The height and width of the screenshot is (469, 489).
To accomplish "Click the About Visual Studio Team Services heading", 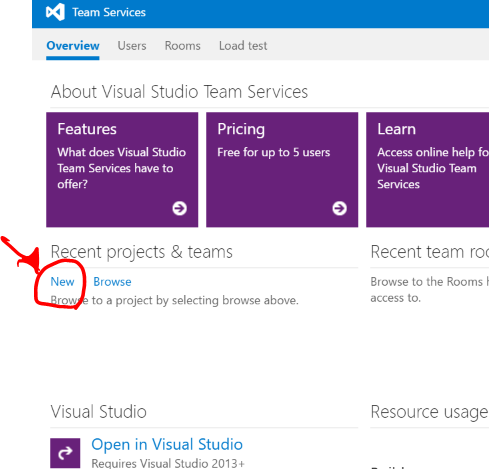I will (x=179, y=92).
